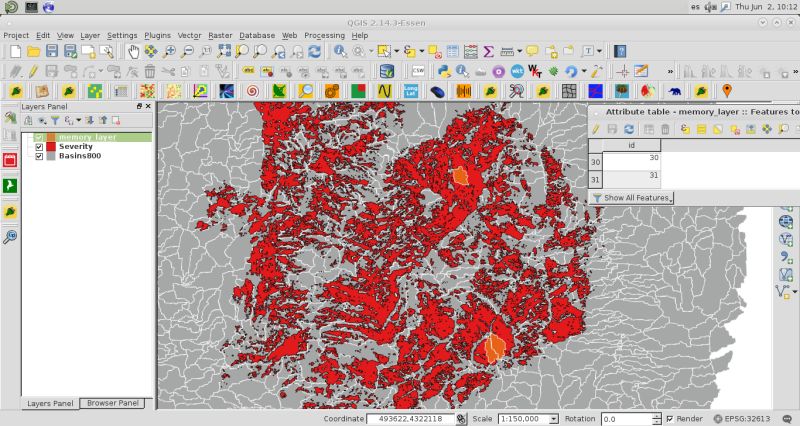Select row 30 header in attribute table
This screenshot has height=426, width=800.
click(595, 162)
